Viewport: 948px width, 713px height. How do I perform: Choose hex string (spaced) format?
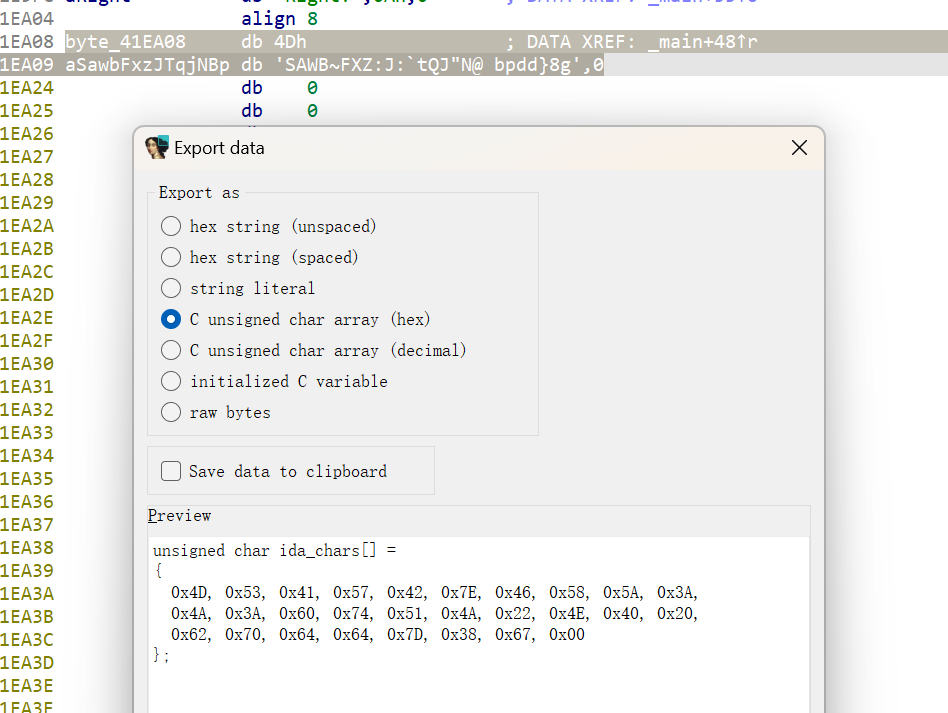click(x=171, y=257)
